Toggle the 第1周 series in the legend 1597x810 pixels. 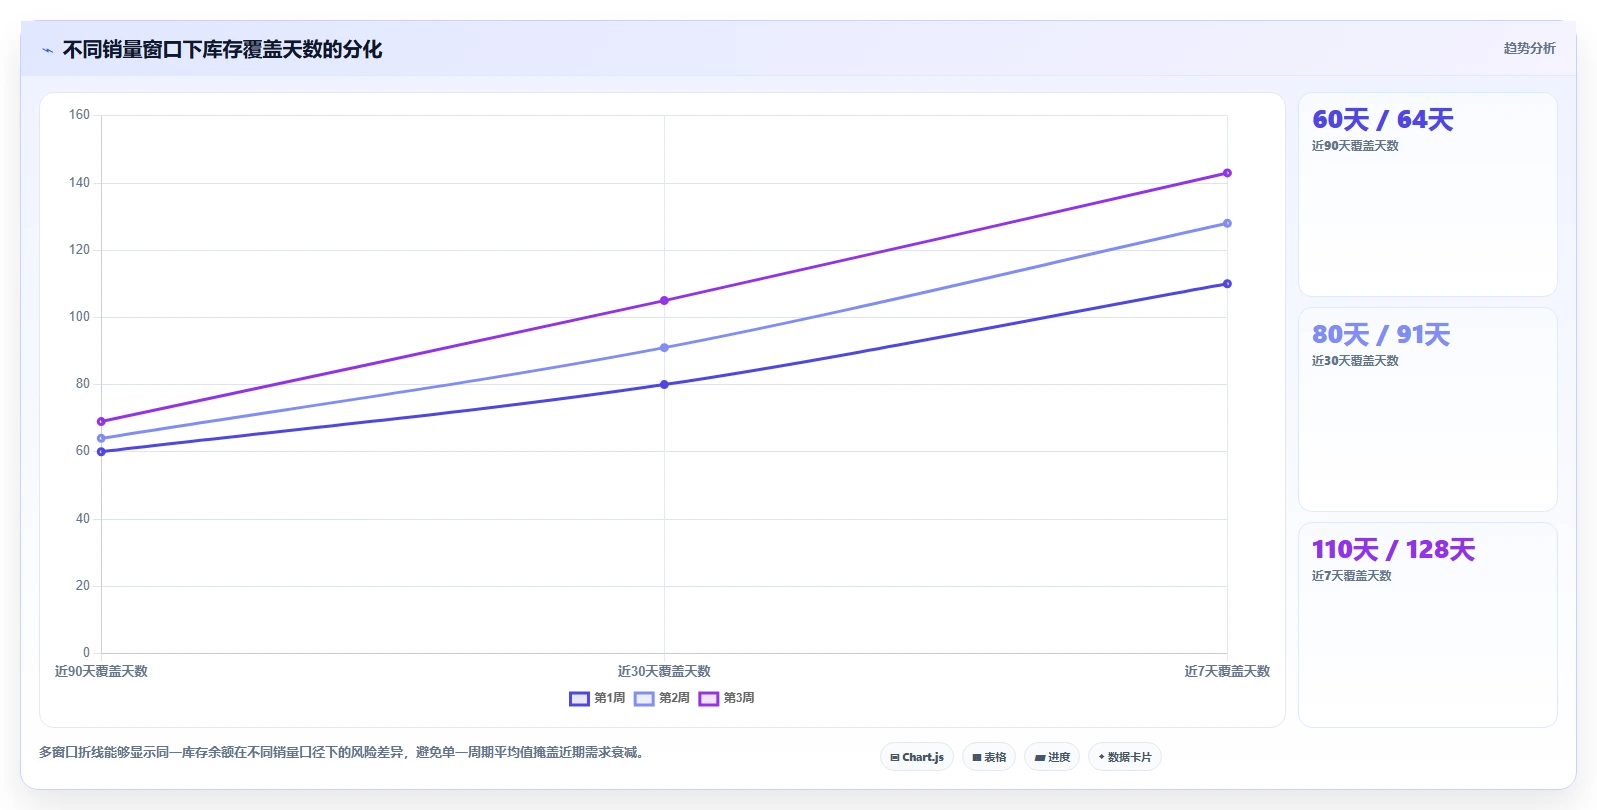pos(597,698)
